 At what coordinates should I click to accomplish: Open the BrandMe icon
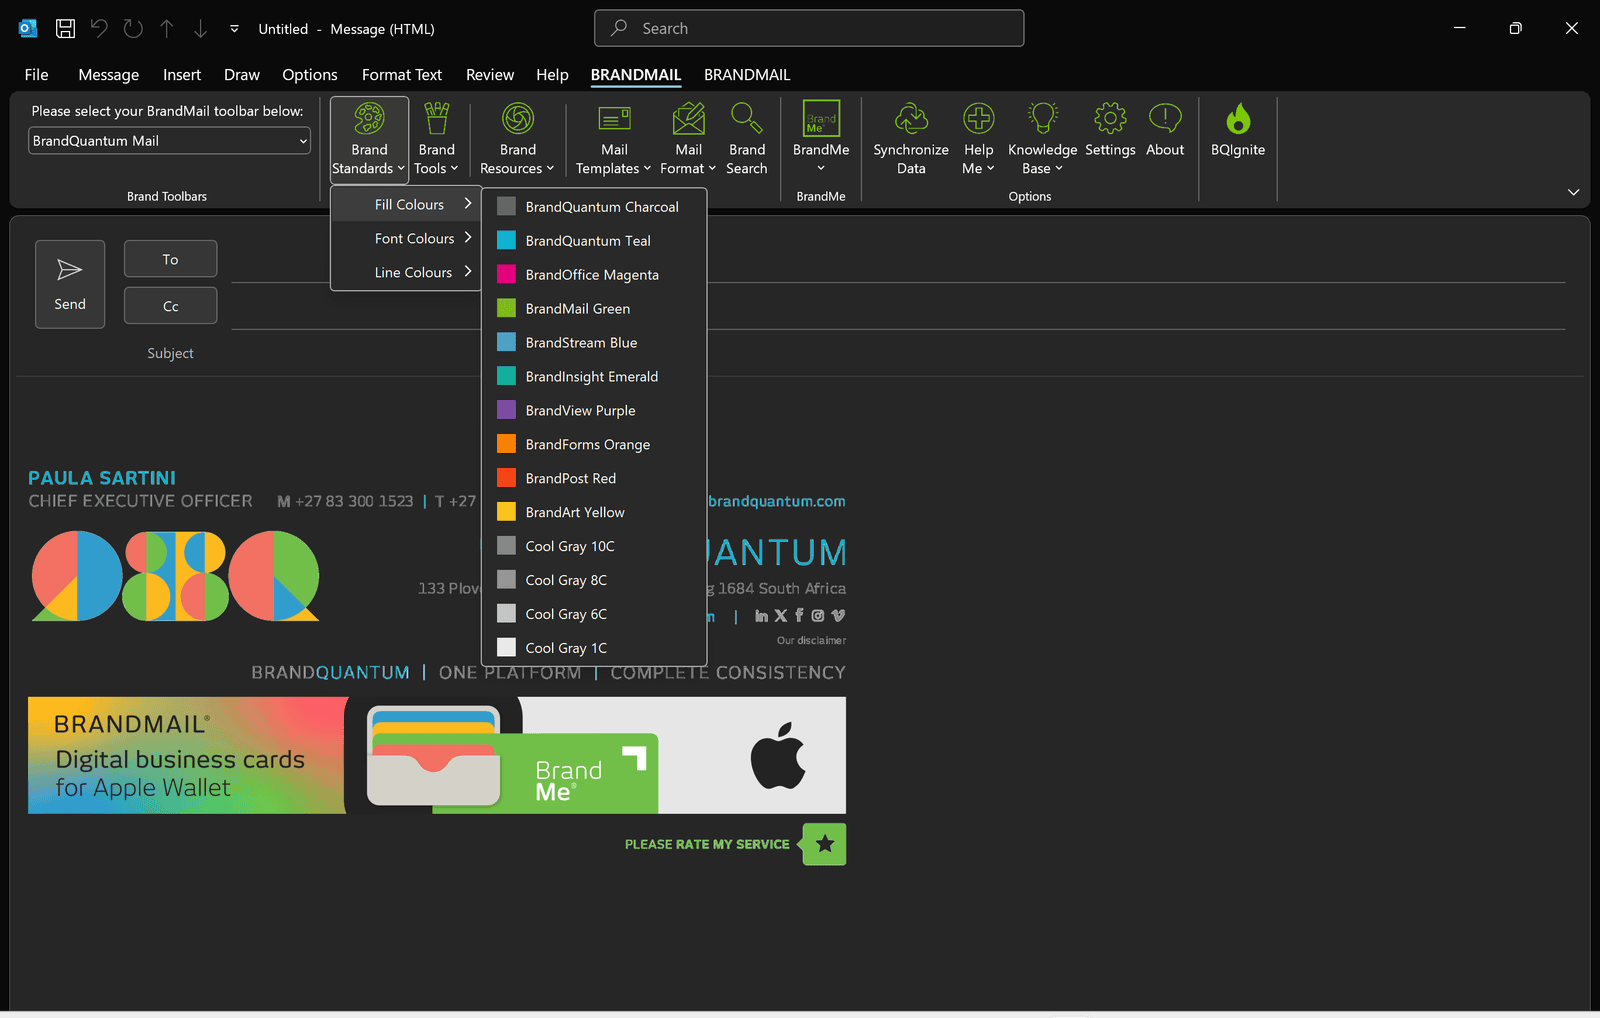pyautogui.click(x=821, y=119)
